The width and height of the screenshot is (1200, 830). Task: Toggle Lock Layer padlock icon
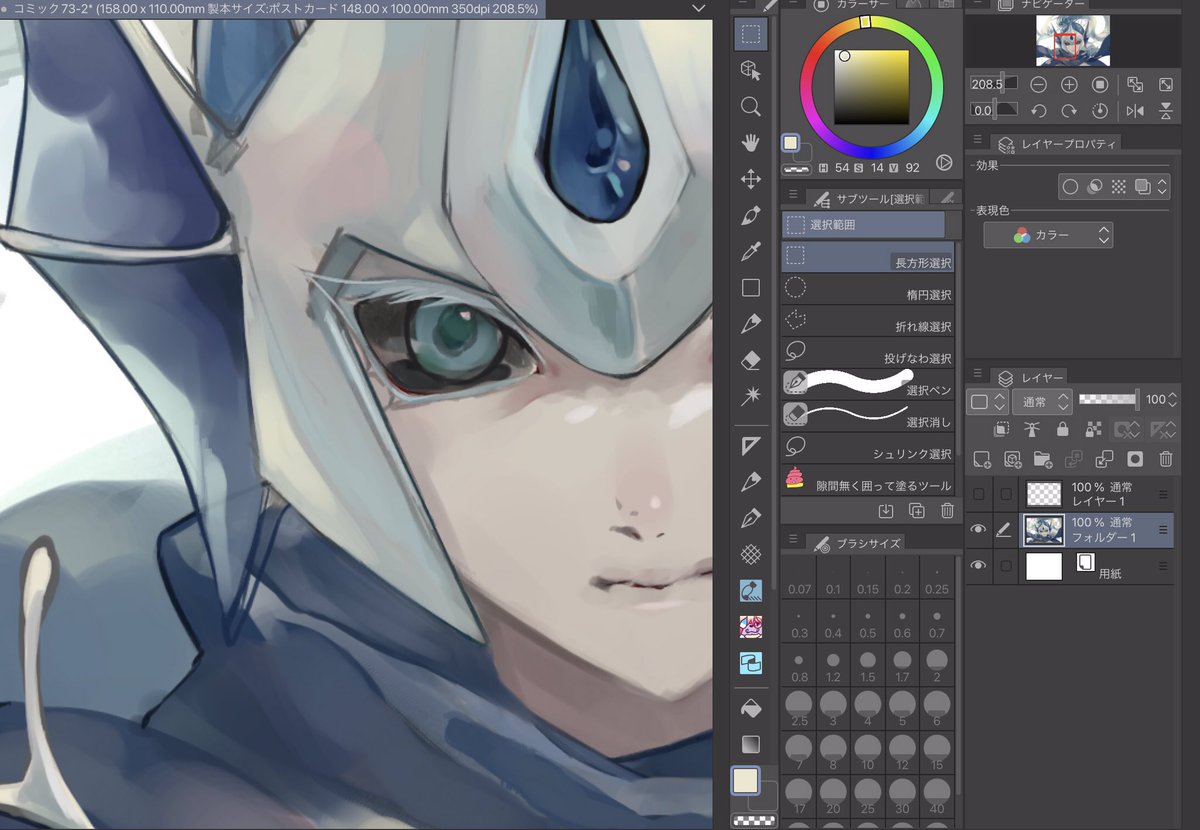(x=1062, y=429)
